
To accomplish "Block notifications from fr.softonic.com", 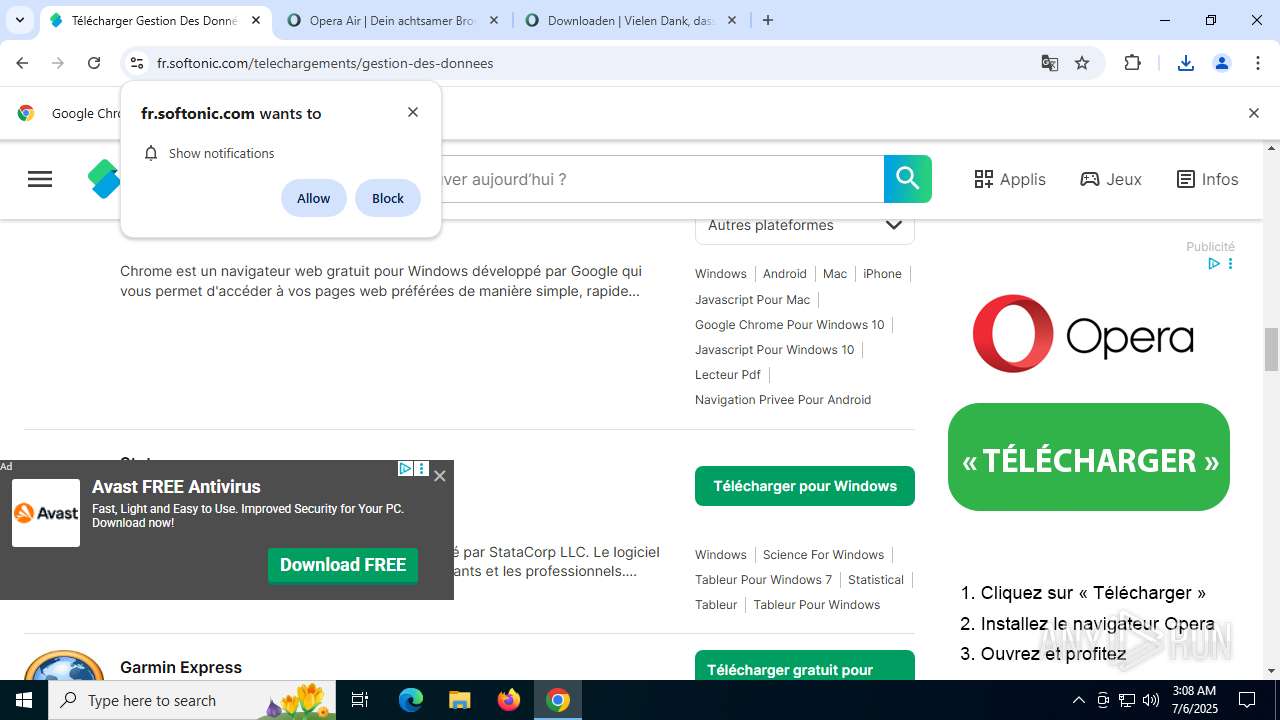I will click(388, 198).
